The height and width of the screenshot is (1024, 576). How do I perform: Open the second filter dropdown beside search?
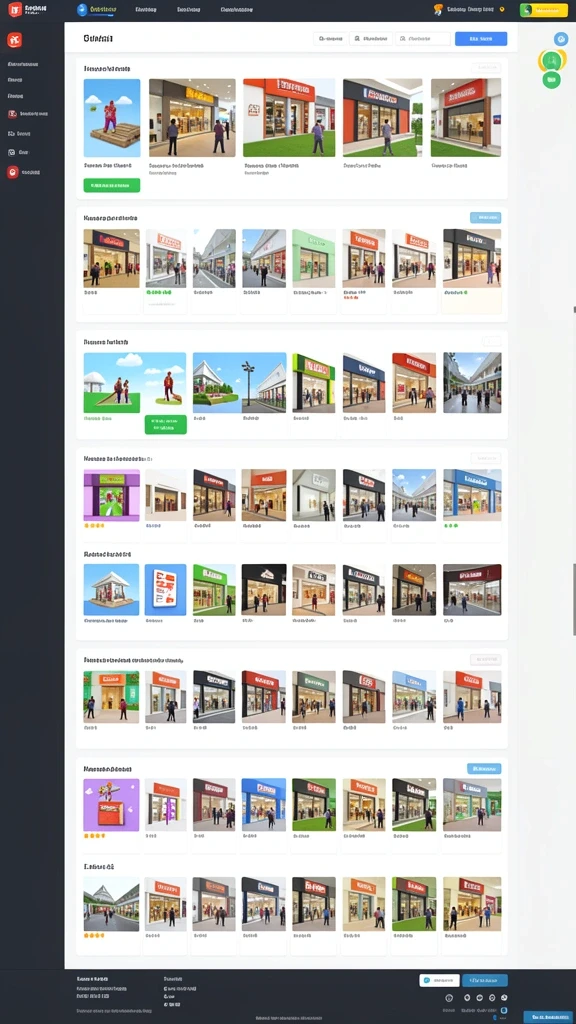click(371, 39)
